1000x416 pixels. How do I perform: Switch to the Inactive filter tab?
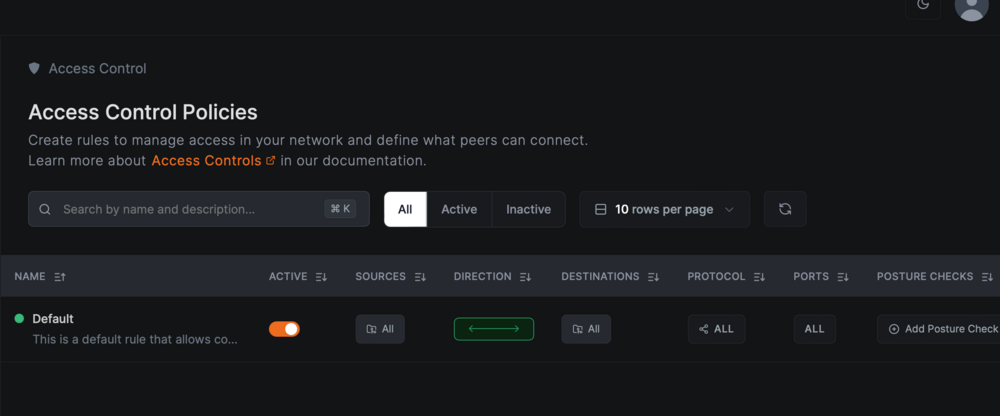[x=528, y=209]
